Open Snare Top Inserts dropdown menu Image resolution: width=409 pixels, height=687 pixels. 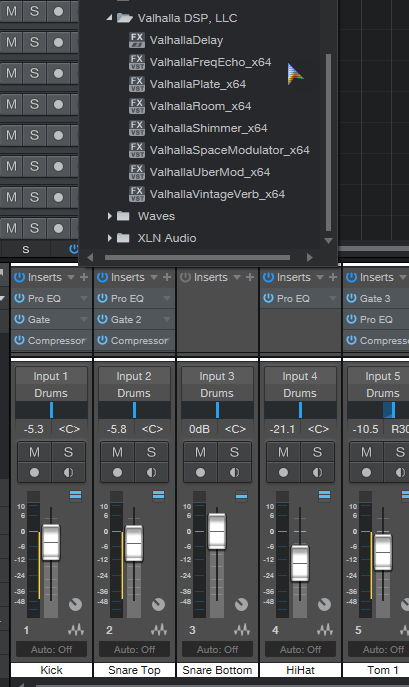coord(153,277)
